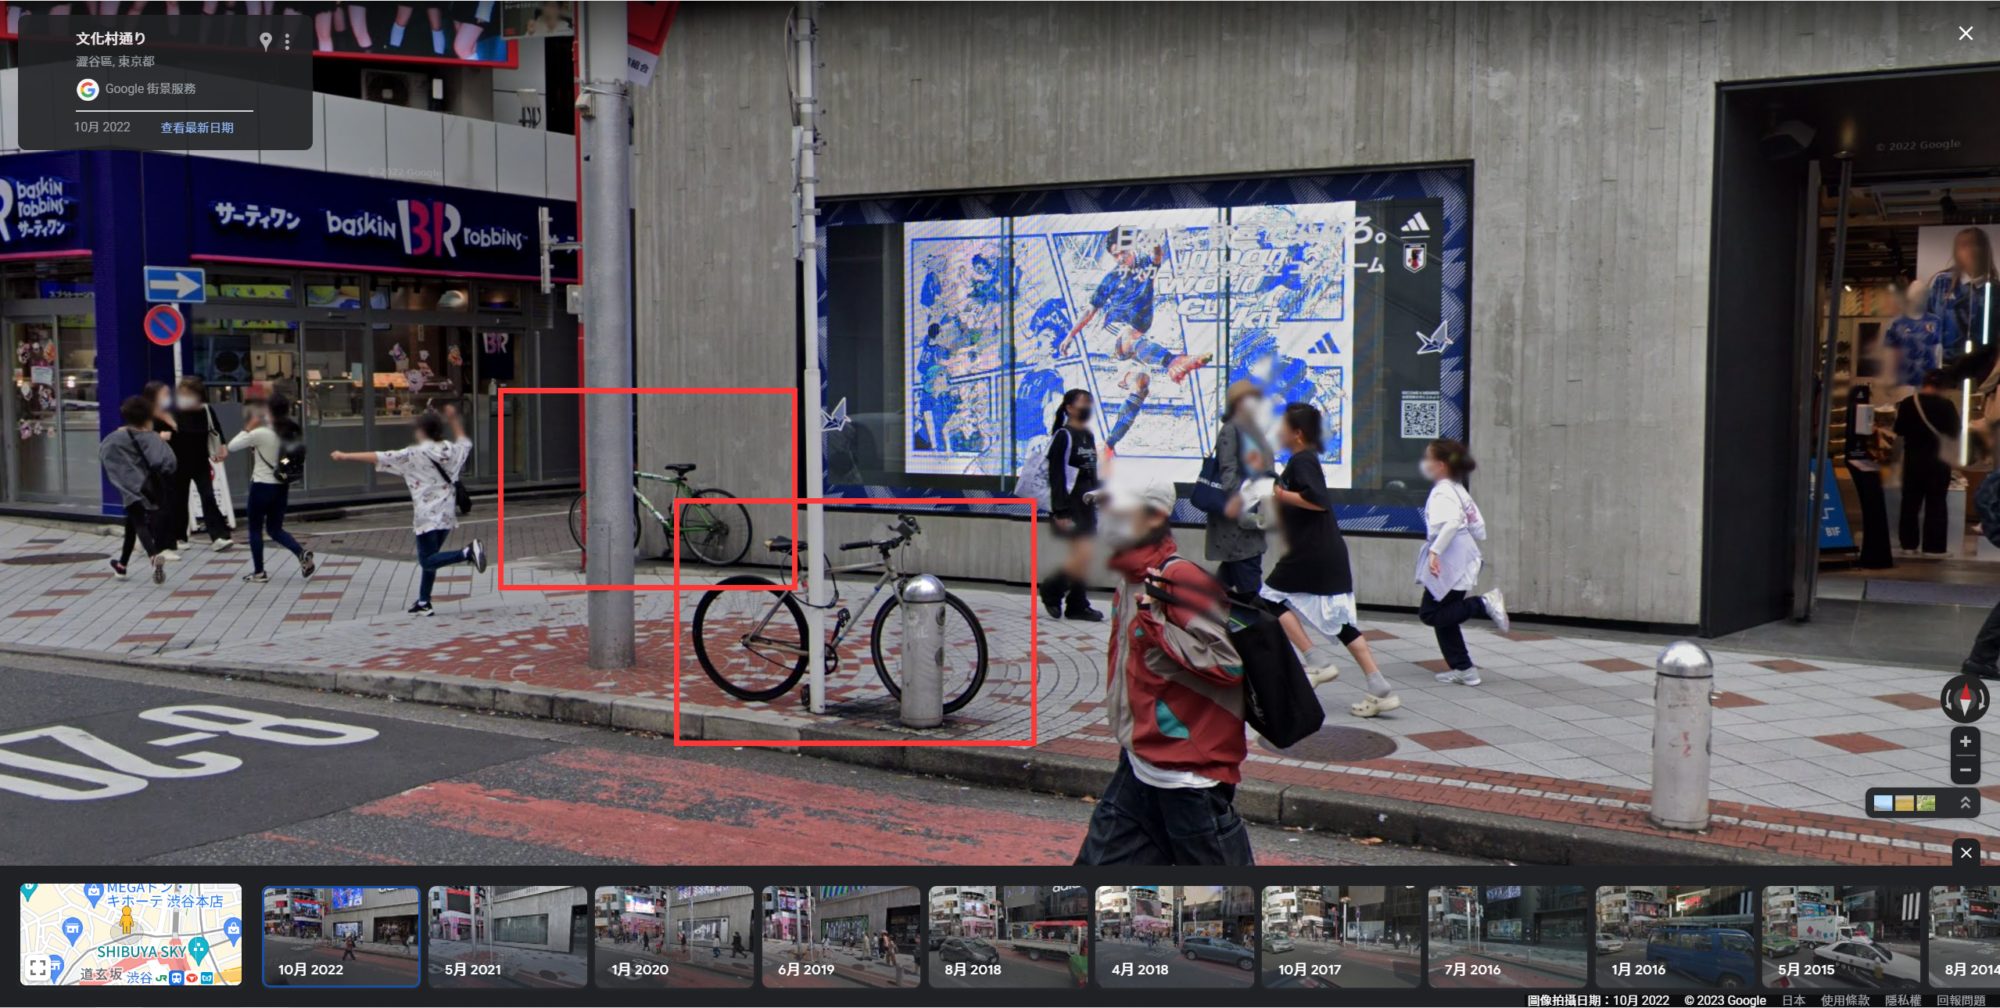The width and height of the screenshot is (2000, 1008).
Task: Click the 文化村通り title text
Action: point(111,38)
